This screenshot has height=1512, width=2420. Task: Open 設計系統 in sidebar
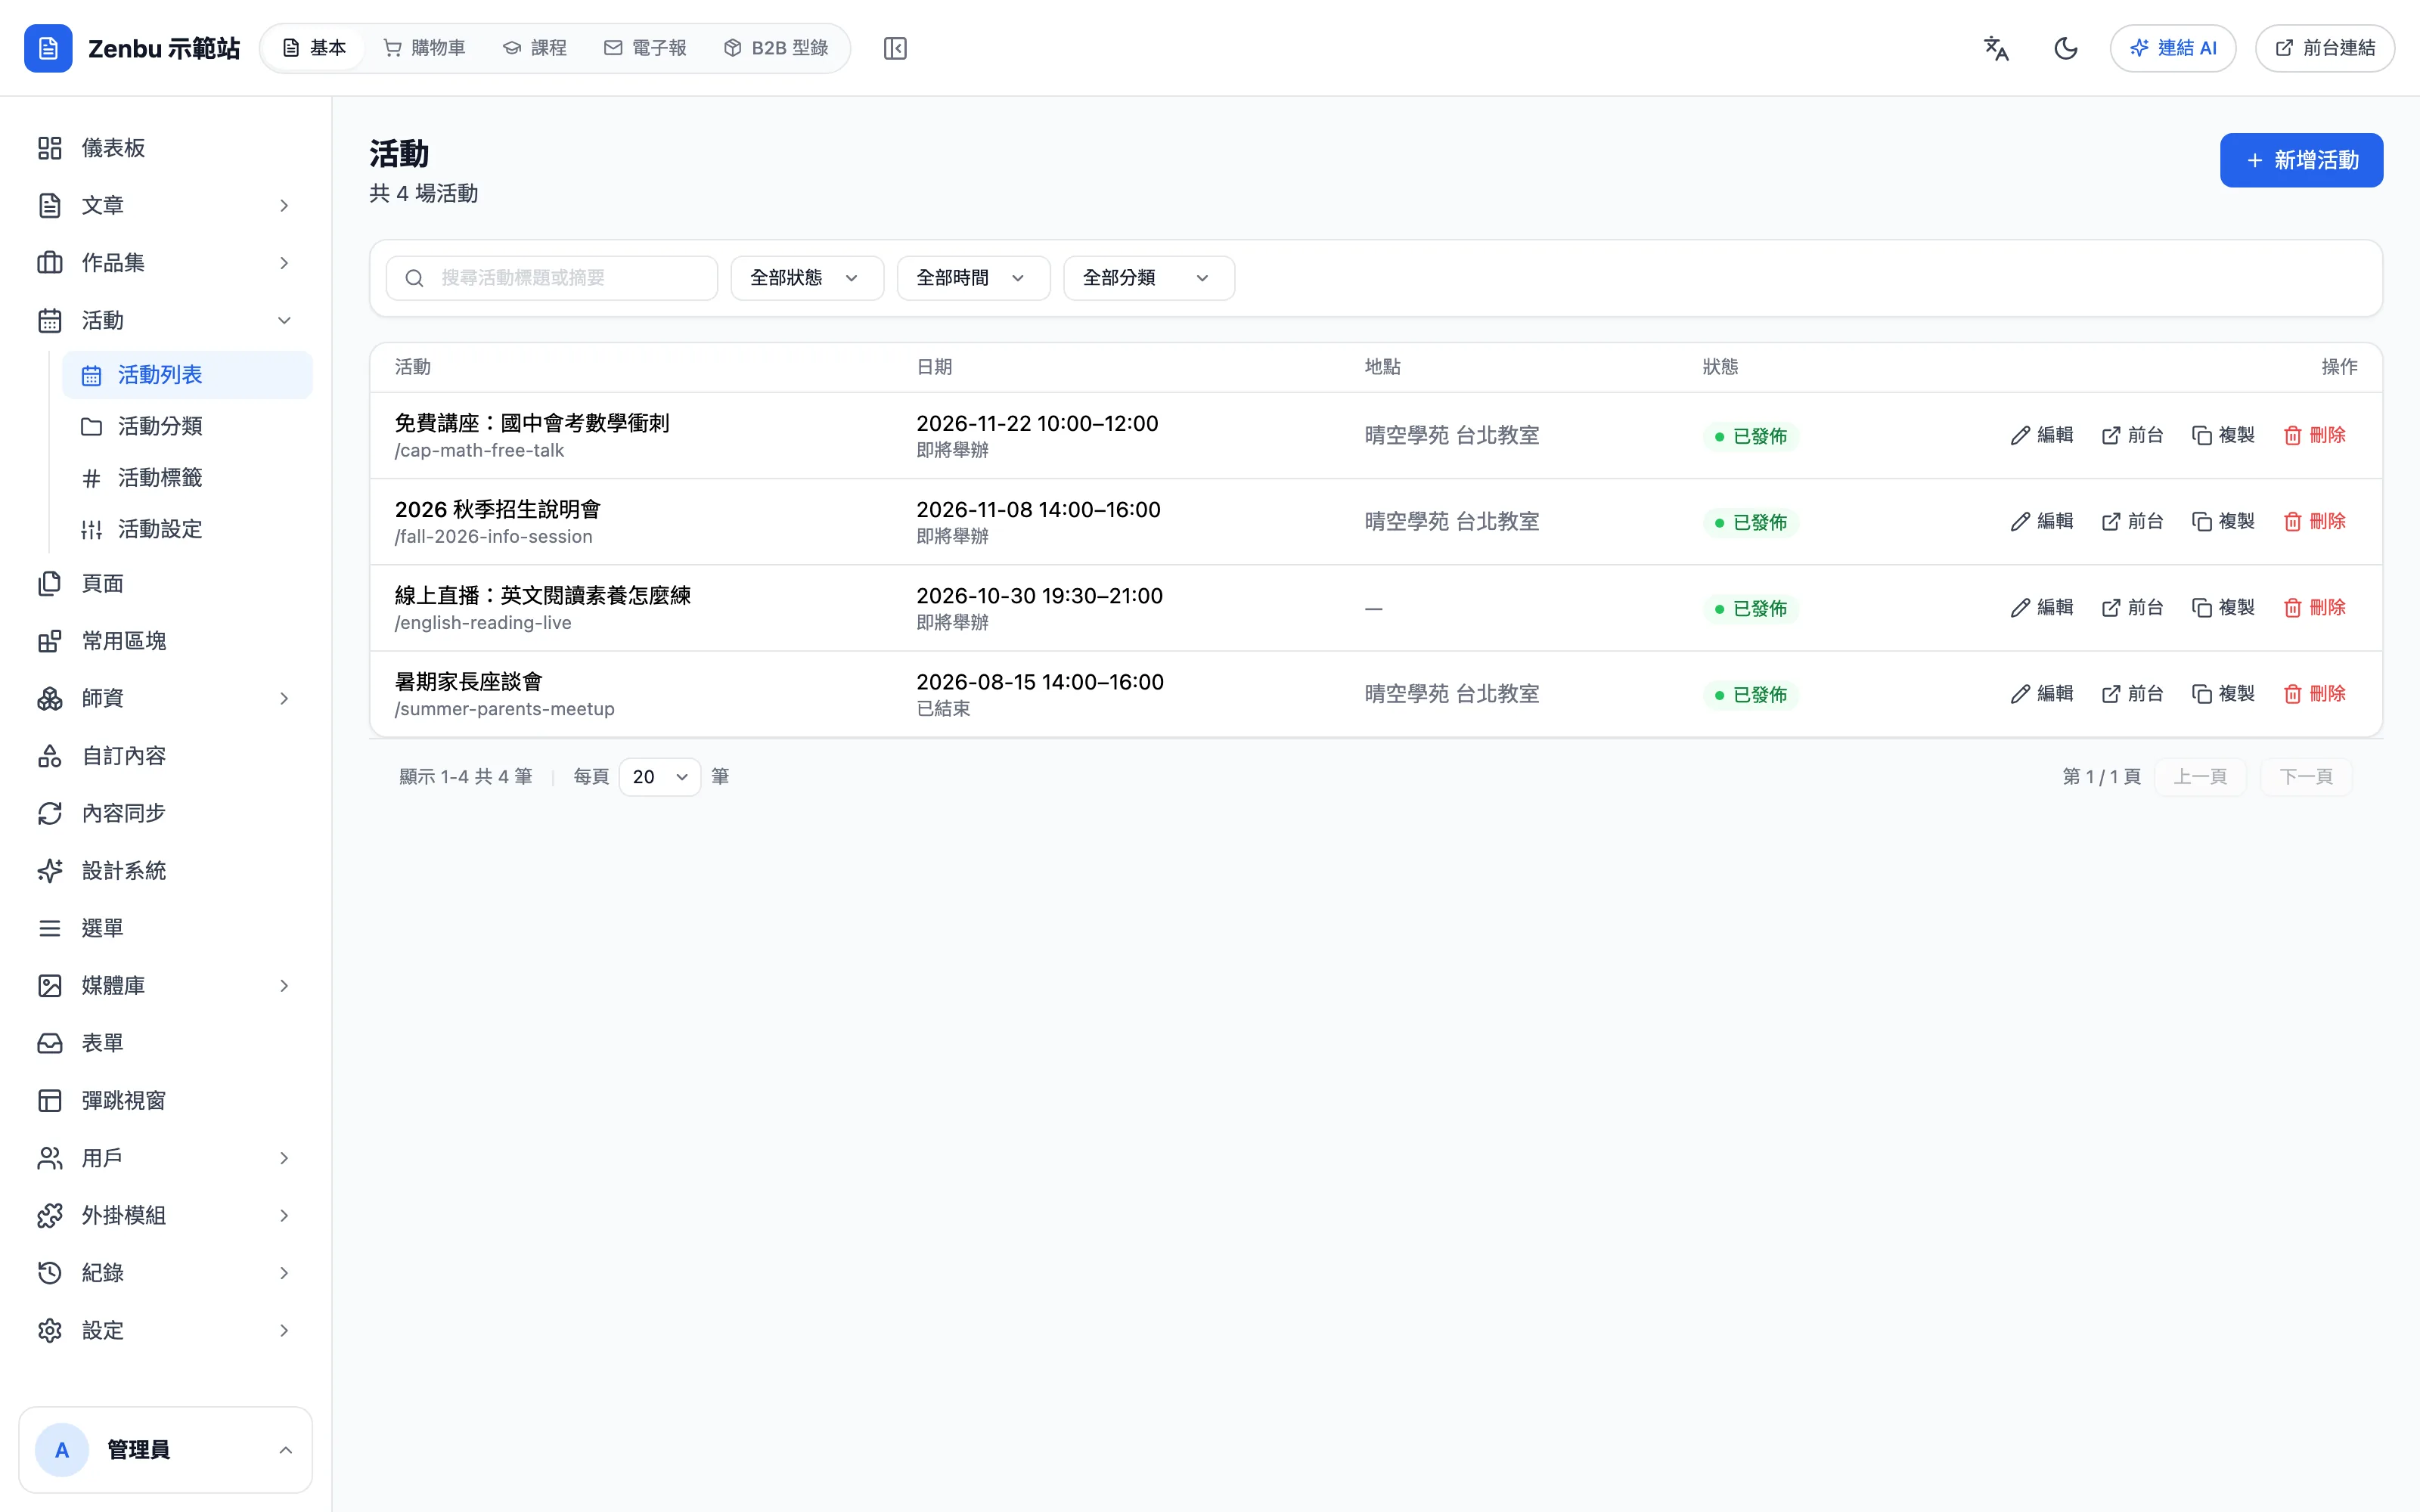click(166, 870)
